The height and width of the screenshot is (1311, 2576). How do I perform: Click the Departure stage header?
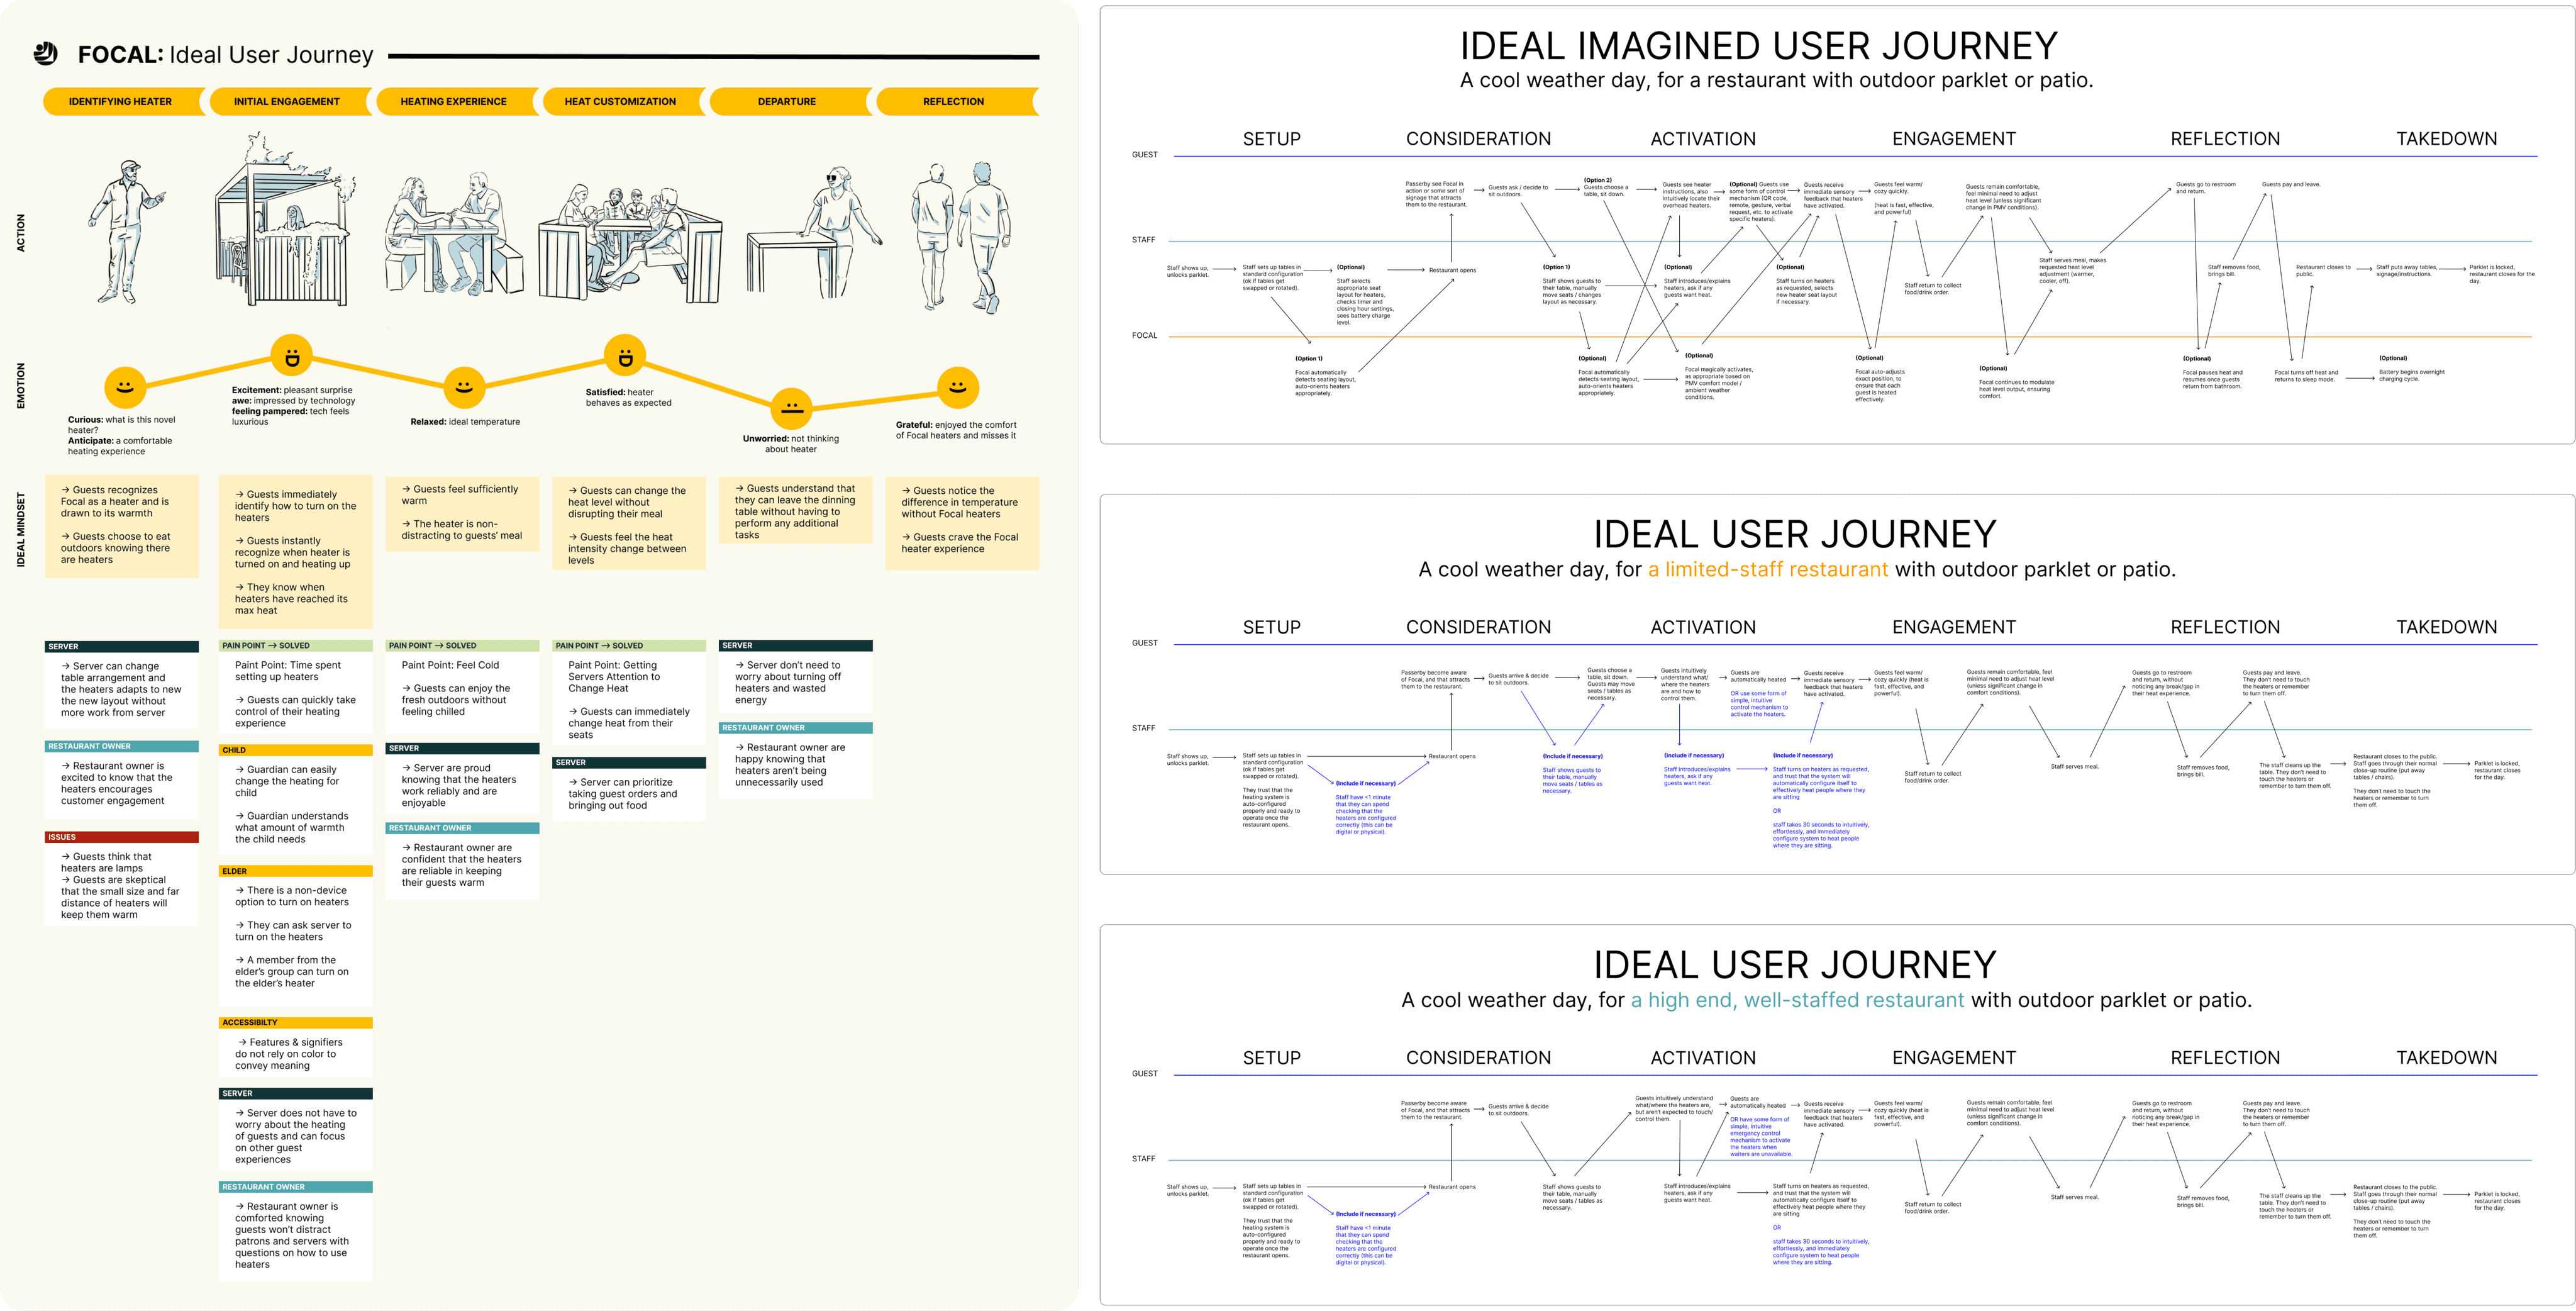coord(787,102)
